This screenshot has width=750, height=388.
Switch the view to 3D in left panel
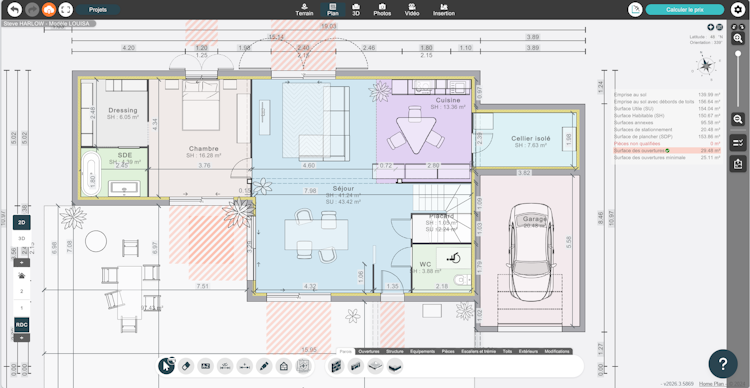click(x=22, y=238)
